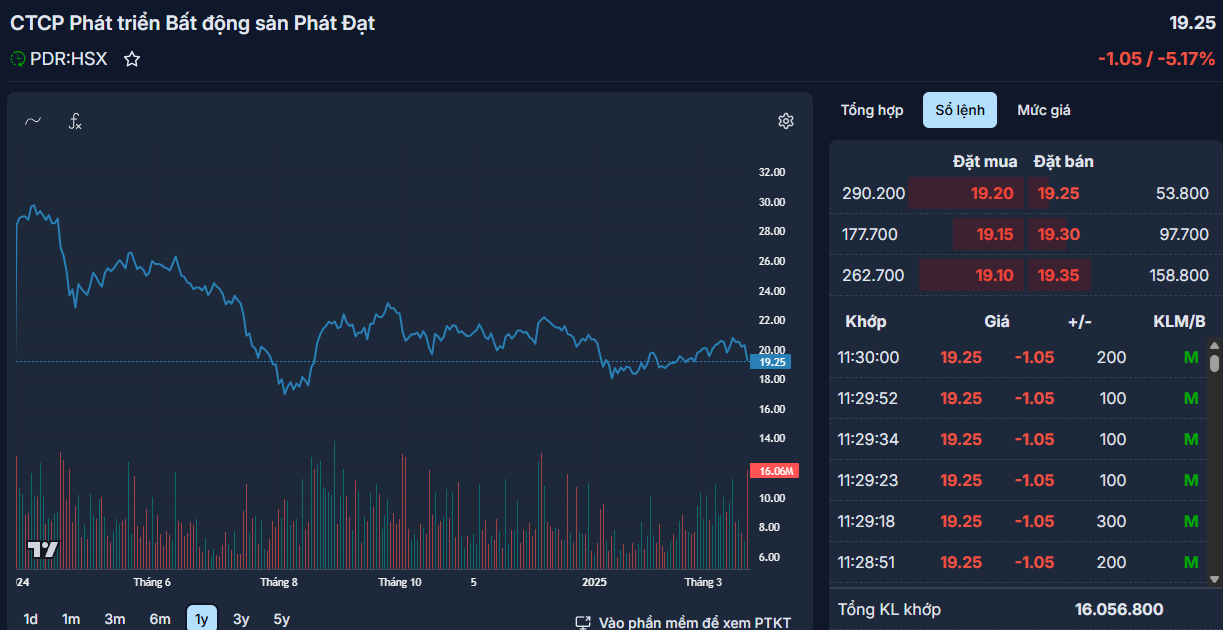Set chart range to 3y

click(241, 619)
